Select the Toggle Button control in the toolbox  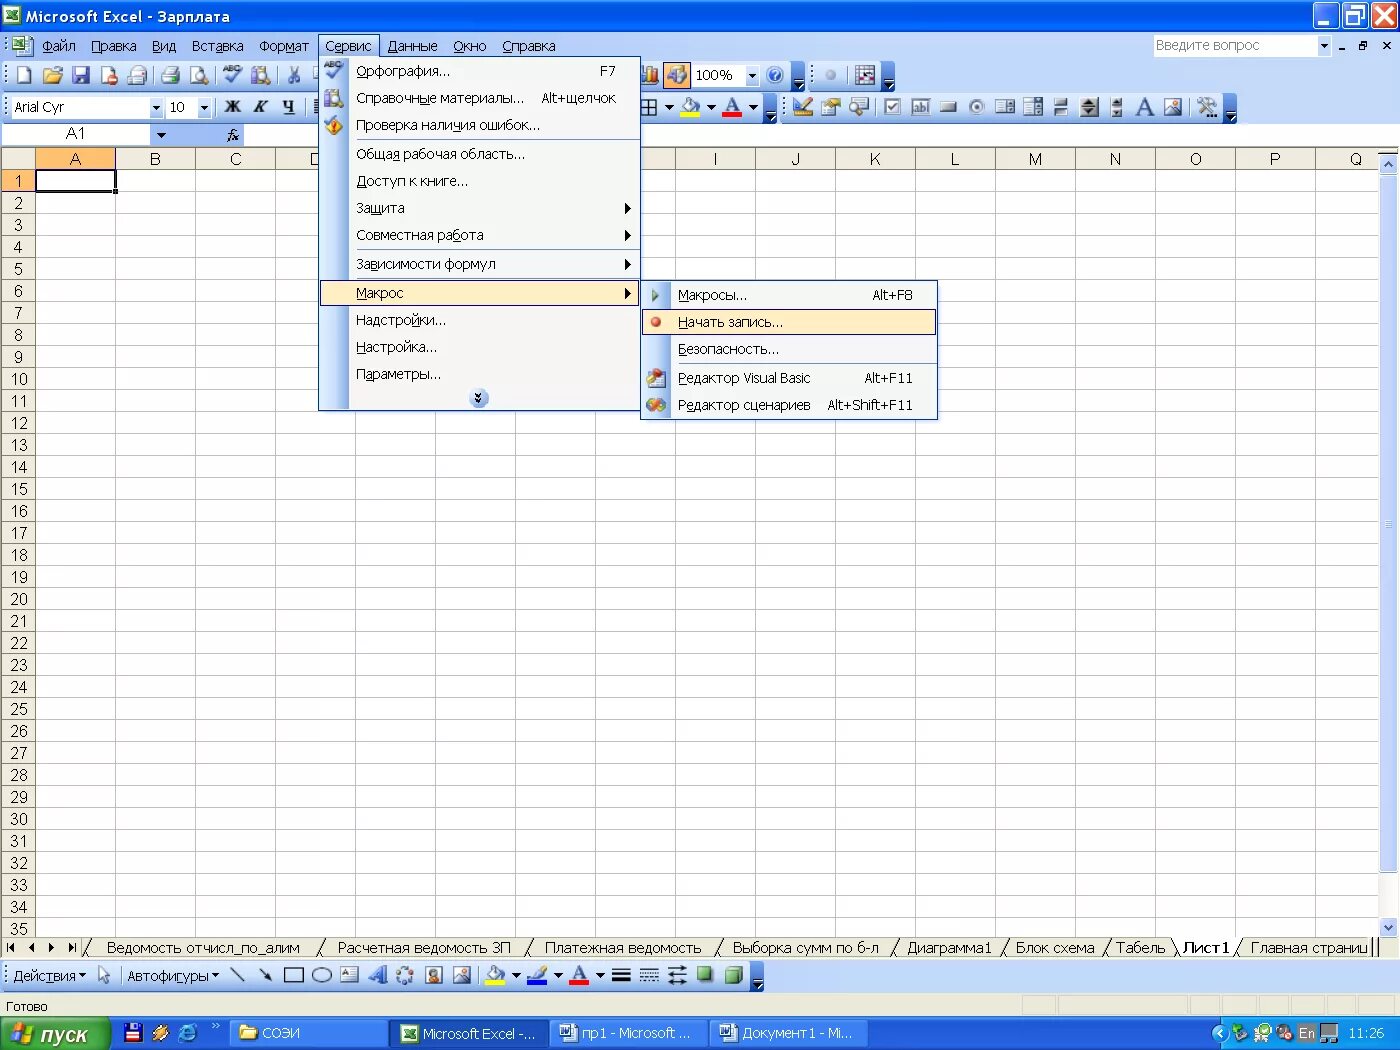coord(1061,107)
